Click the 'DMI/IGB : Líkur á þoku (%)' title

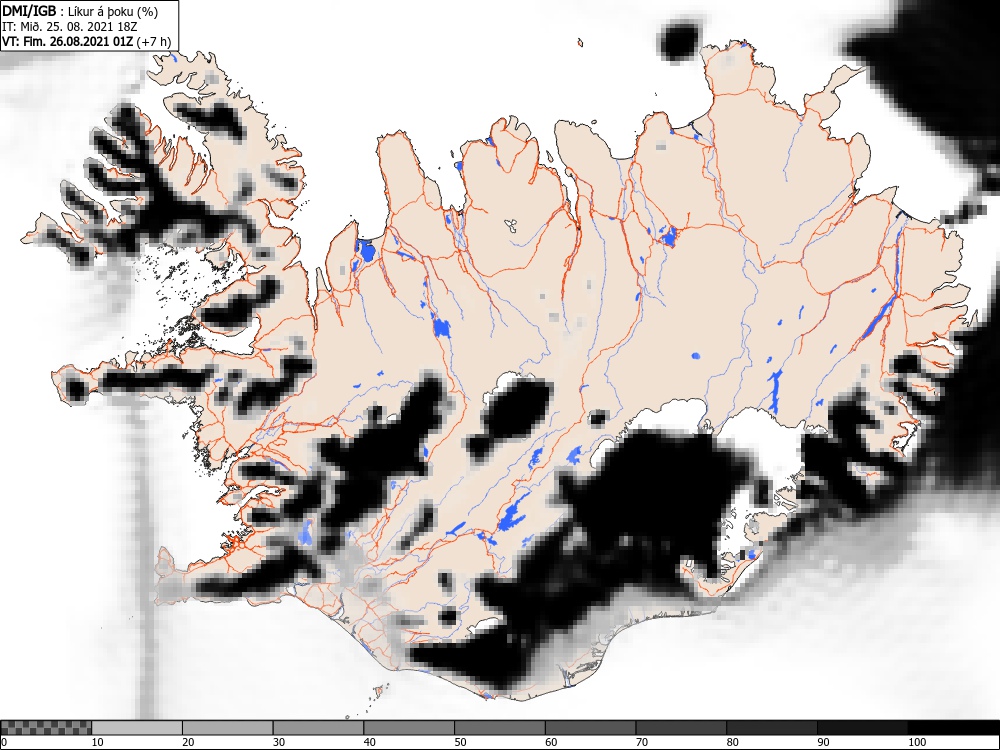[x=80, y=11]
